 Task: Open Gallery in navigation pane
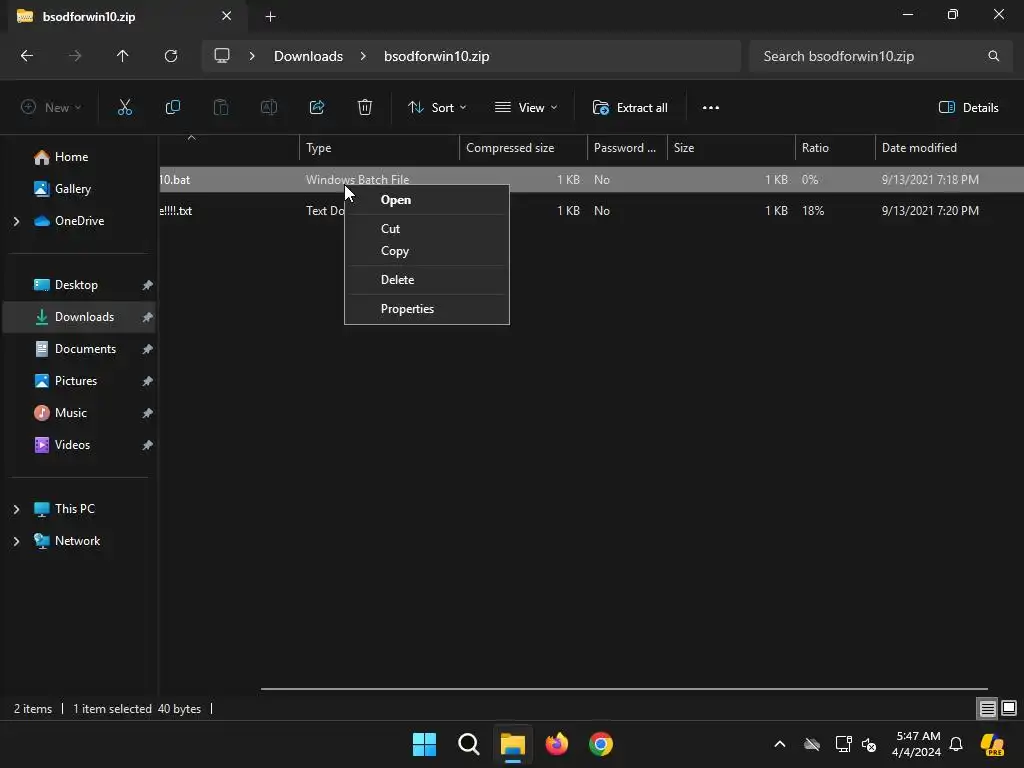tap(72, 189)
